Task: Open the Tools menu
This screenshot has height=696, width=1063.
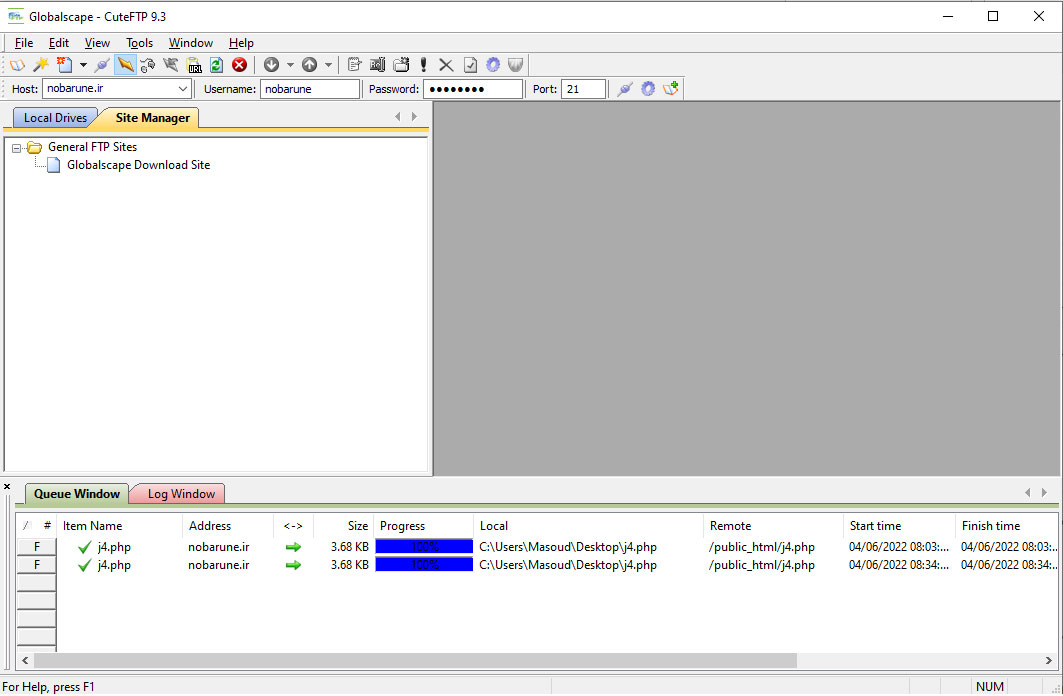Action: 139,43
